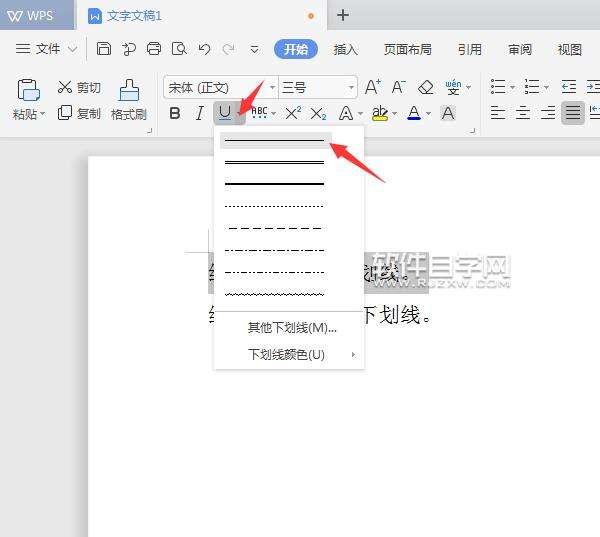
Task: Click the Export to PDF icon
Action: pyautogui.click(x=129, y=49)
